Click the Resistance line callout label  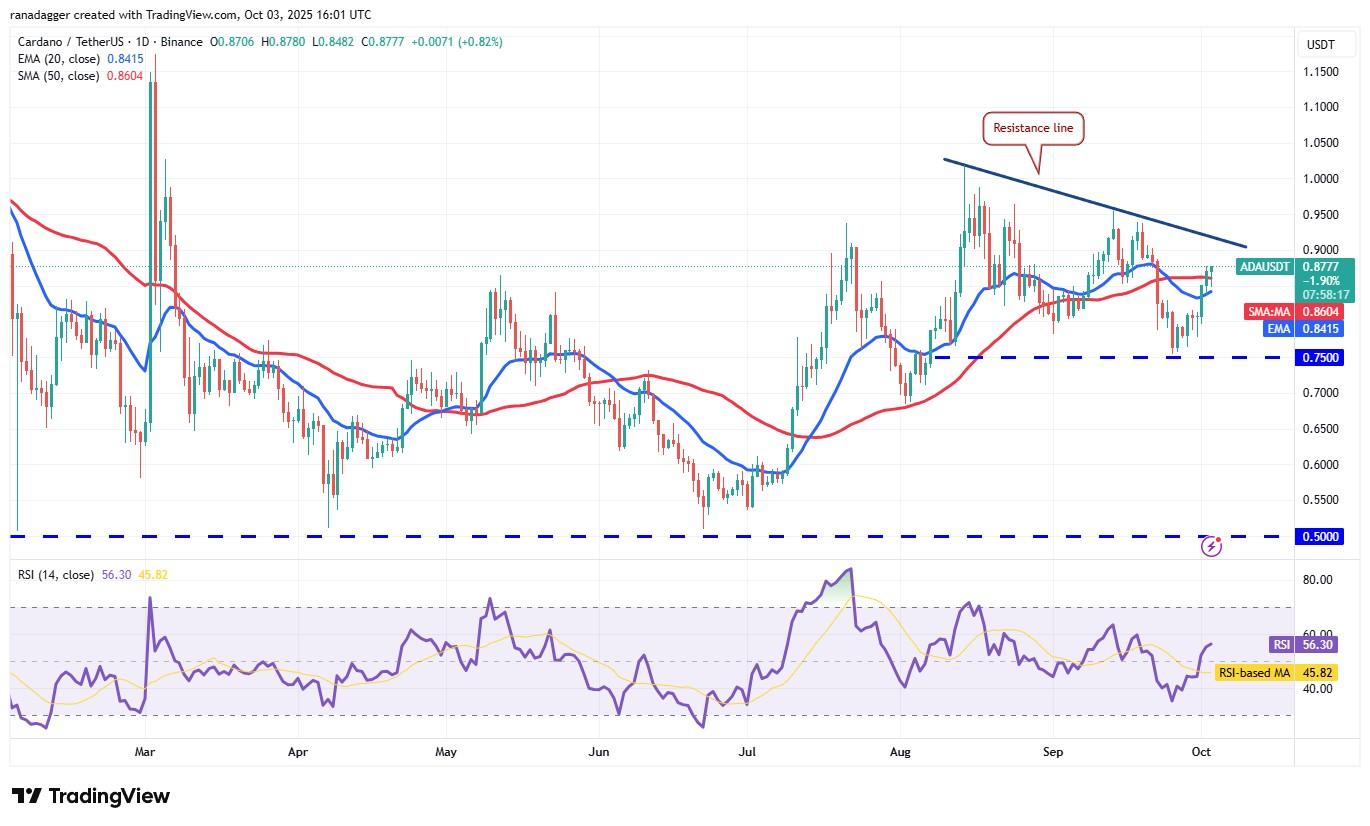(1034, 129)
